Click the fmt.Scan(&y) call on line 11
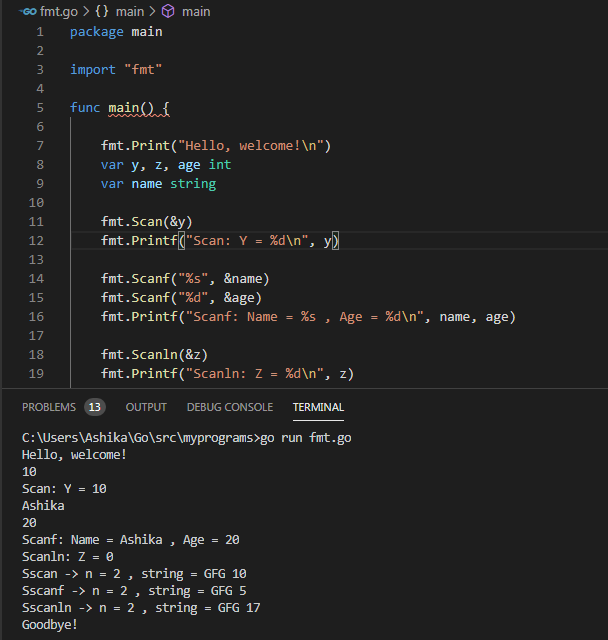608x640 pixels. tap(146, 222)
